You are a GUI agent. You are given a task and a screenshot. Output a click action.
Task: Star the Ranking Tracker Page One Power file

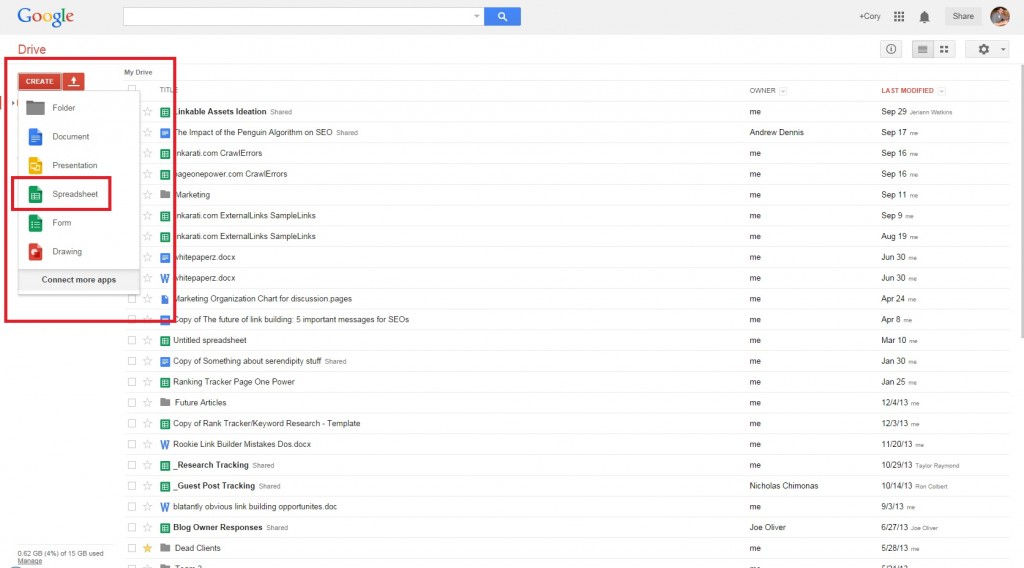coord(148,382)
